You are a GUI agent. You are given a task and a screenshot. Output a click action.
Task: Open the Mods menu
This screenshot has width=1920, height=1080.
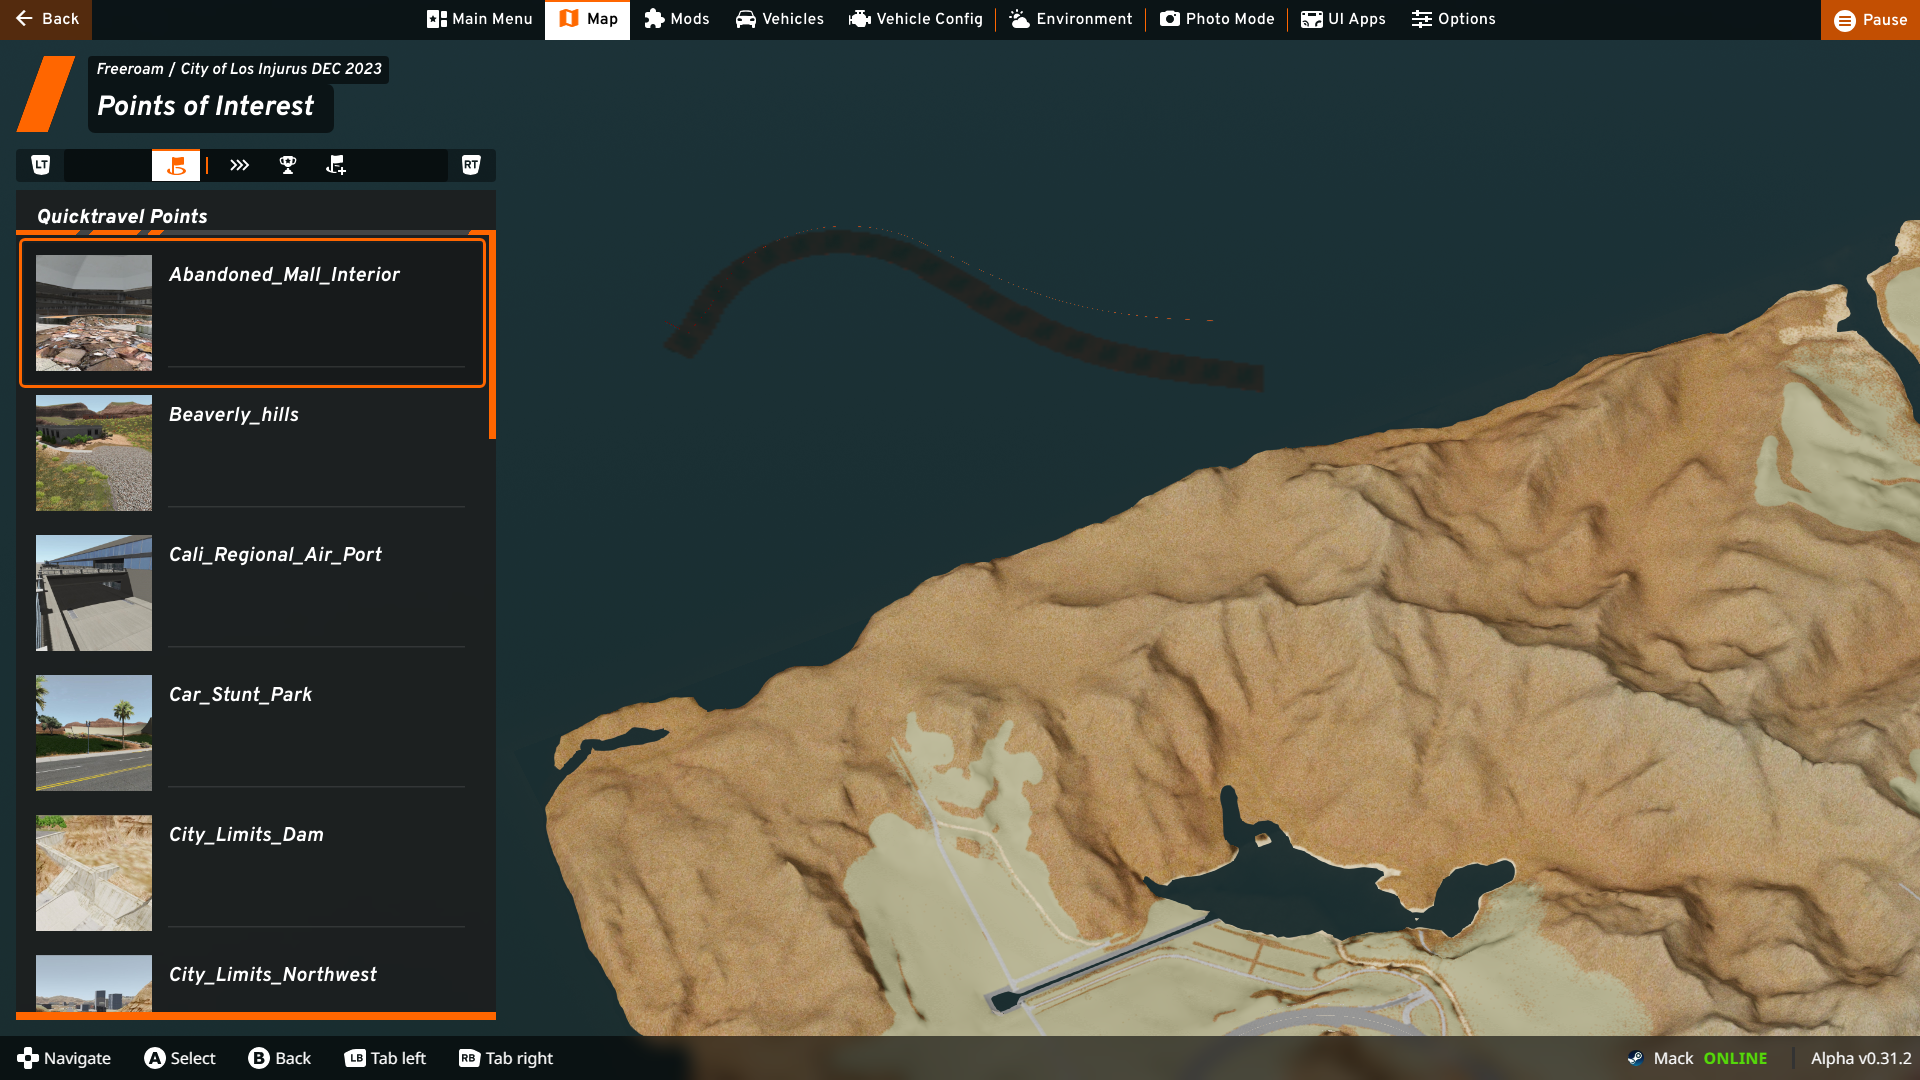tap(677, 19)
